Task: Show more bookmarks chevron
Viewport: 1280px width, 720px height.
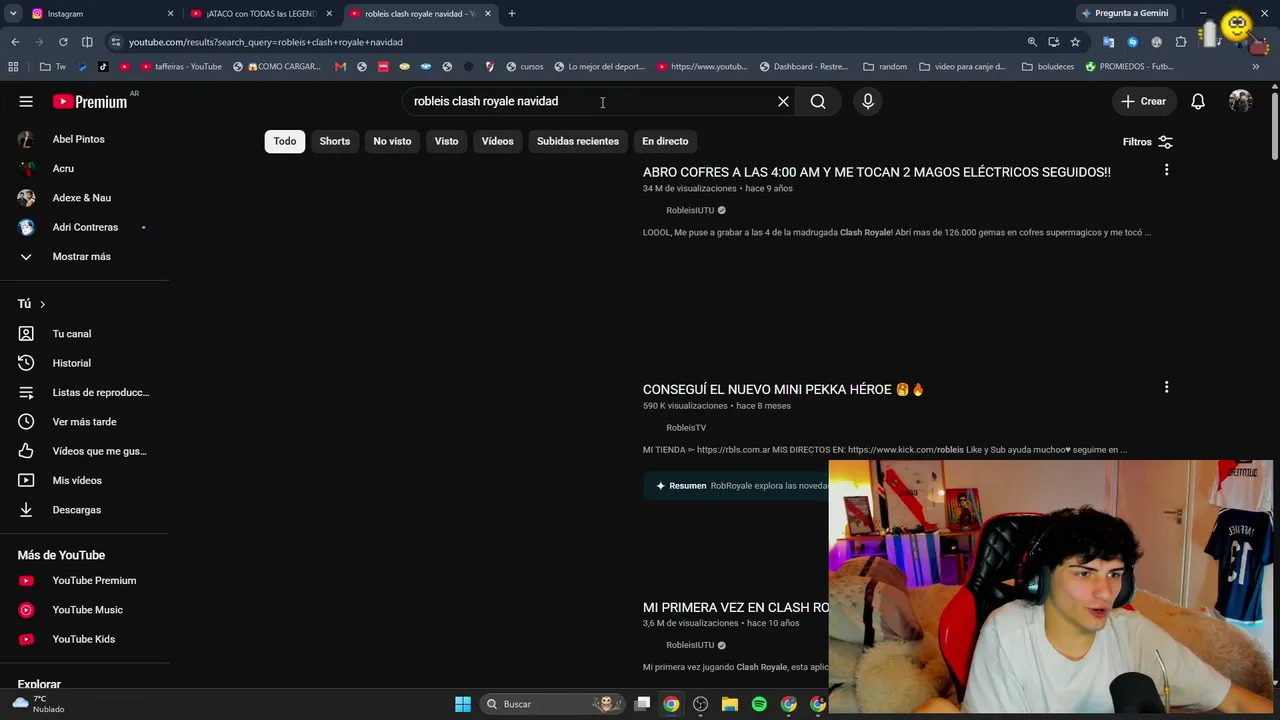Action: (x=1256, y=67)
